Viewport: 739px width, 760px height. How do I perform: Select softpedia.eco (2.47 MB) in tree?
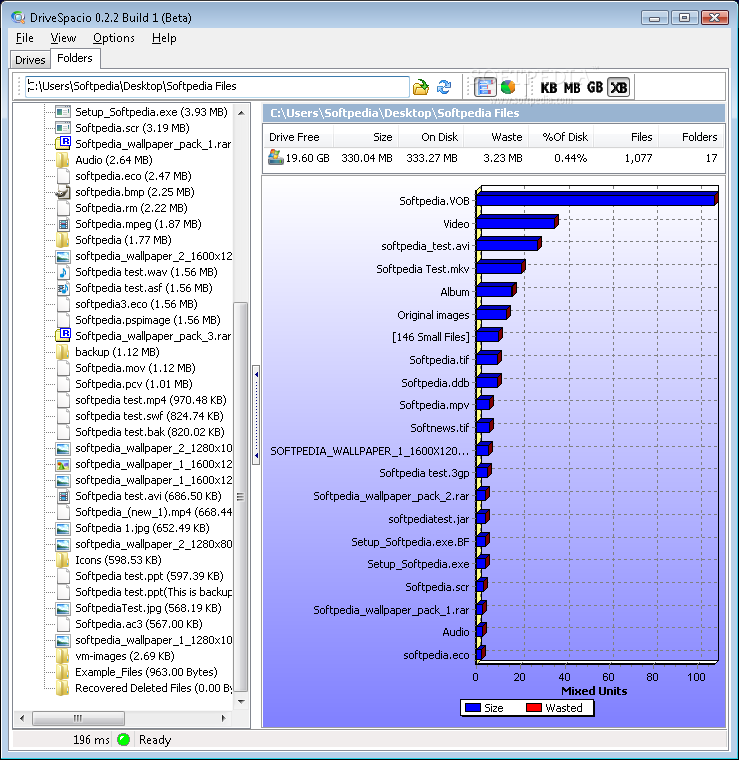[133, 176]
